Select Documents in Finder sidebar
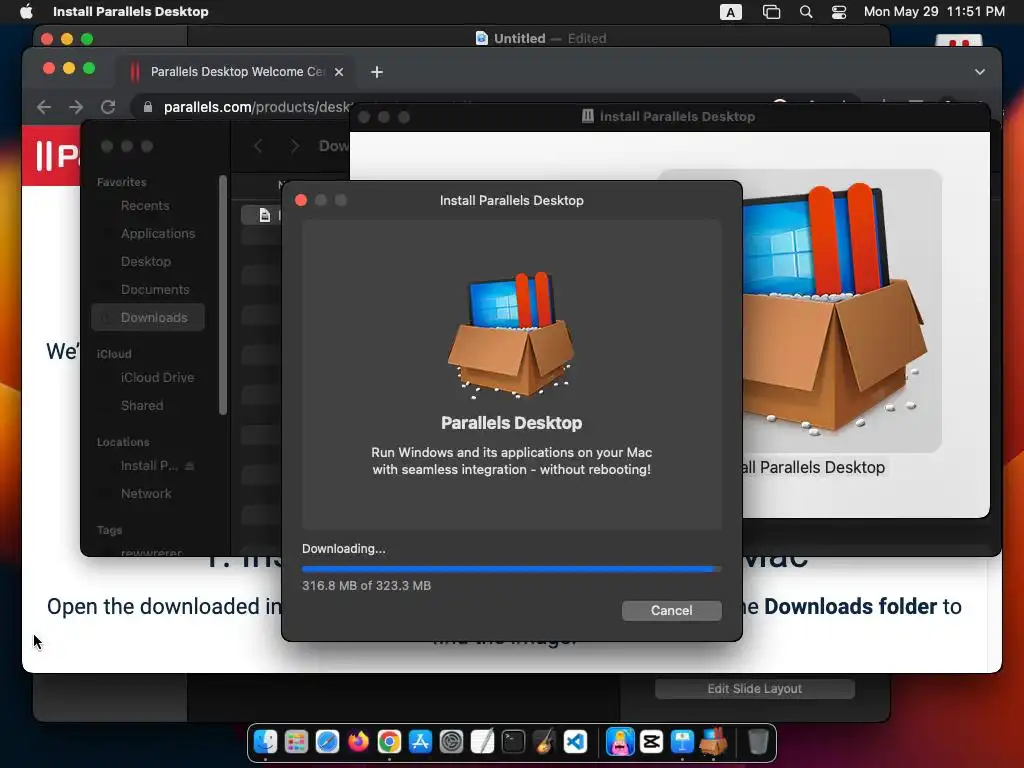1024x768 pixels. pyautogui.click(x=155, y=289)
